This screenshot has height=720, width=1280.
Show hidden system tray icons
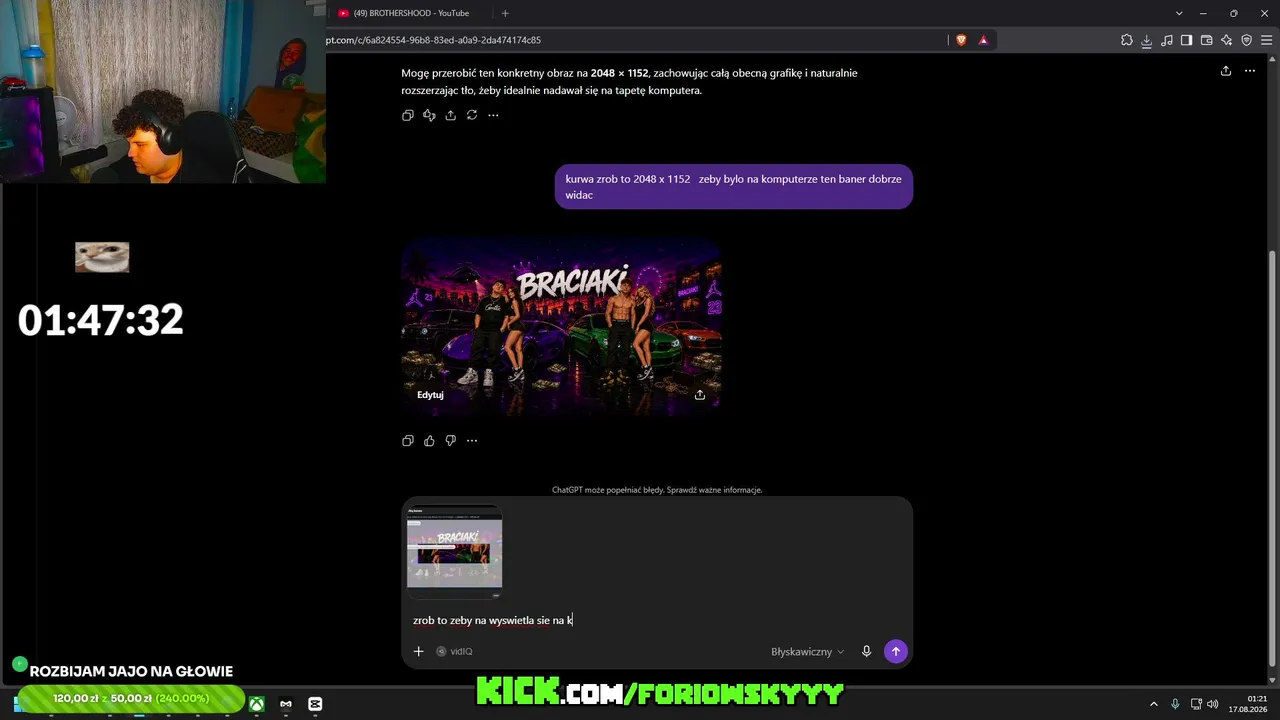point(1154,704)
